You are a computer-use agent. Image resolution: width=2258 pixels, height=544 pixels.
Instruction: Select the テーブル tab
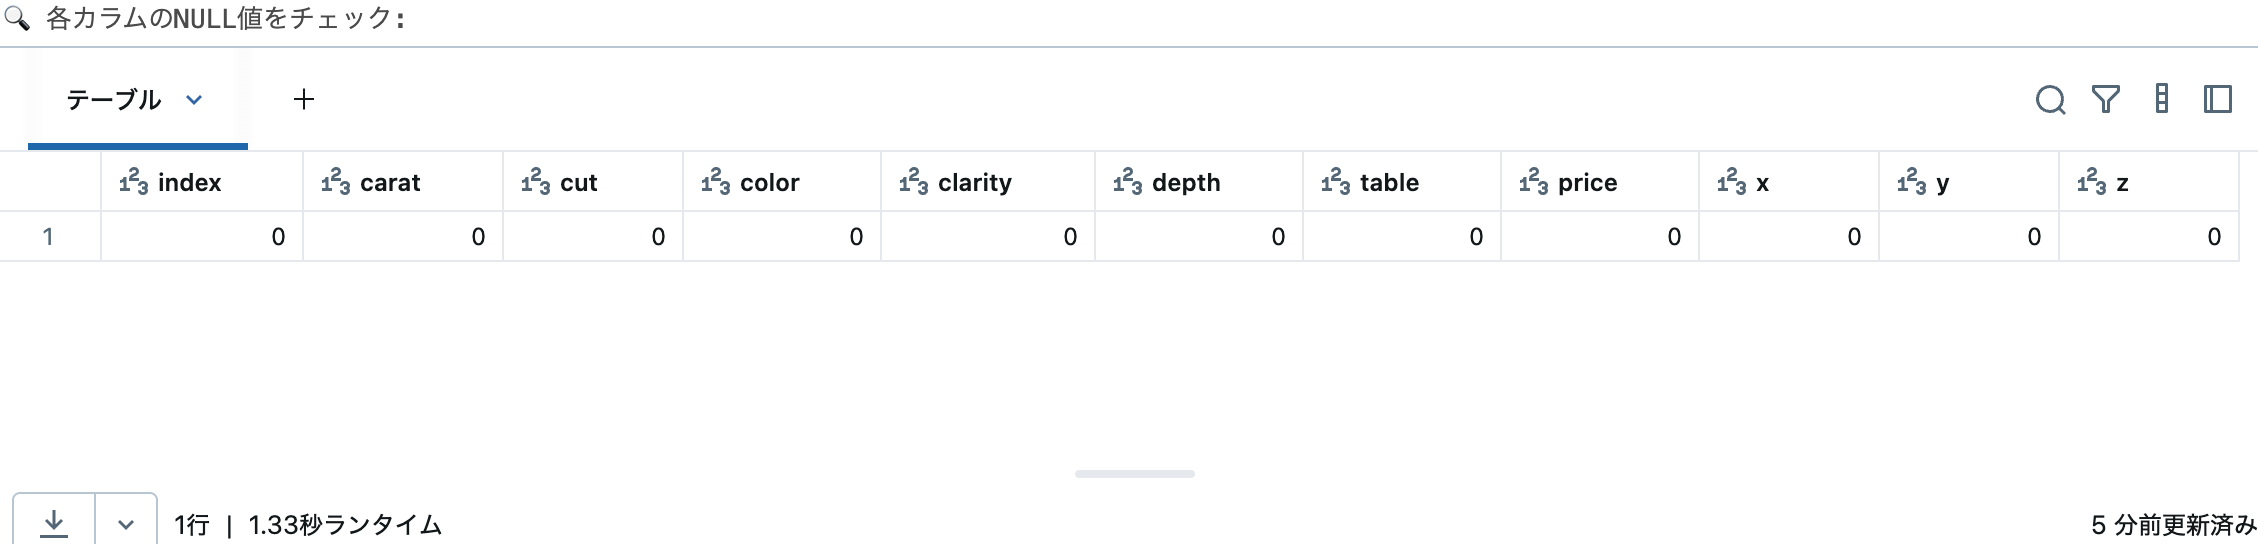[x=114, y=100]
